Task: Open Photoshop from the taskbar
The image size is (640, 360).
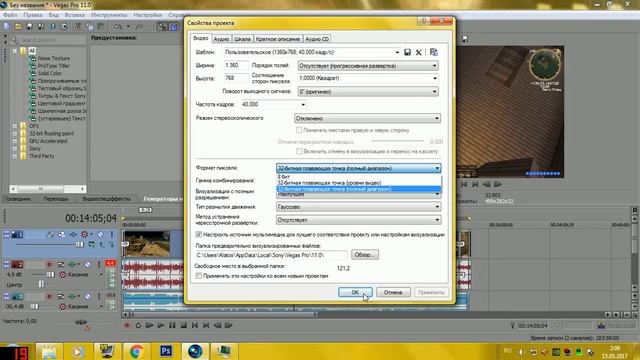Action: (166, 351)
